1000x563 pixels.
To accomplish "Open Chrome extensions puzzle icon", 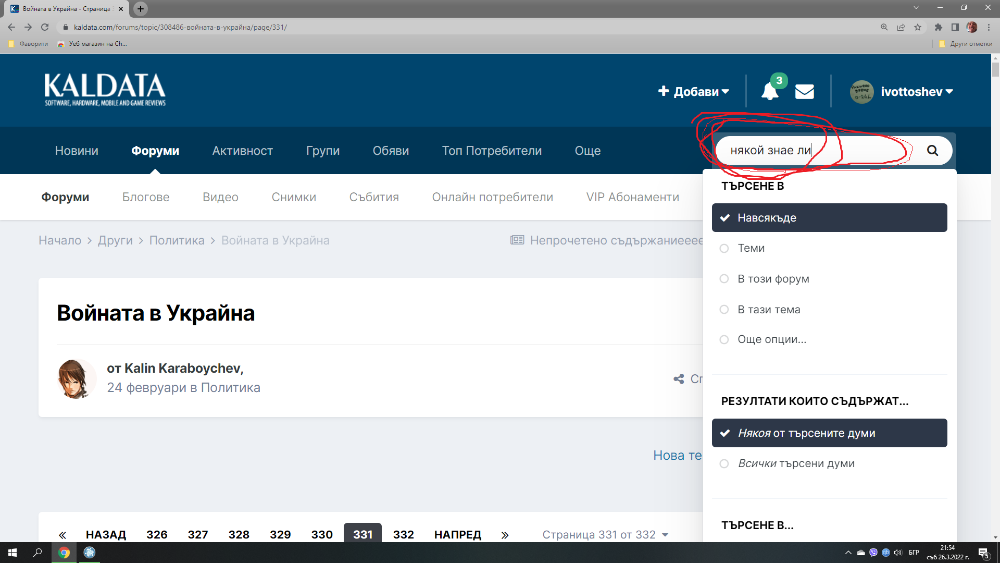I will [x=938, y=27].
